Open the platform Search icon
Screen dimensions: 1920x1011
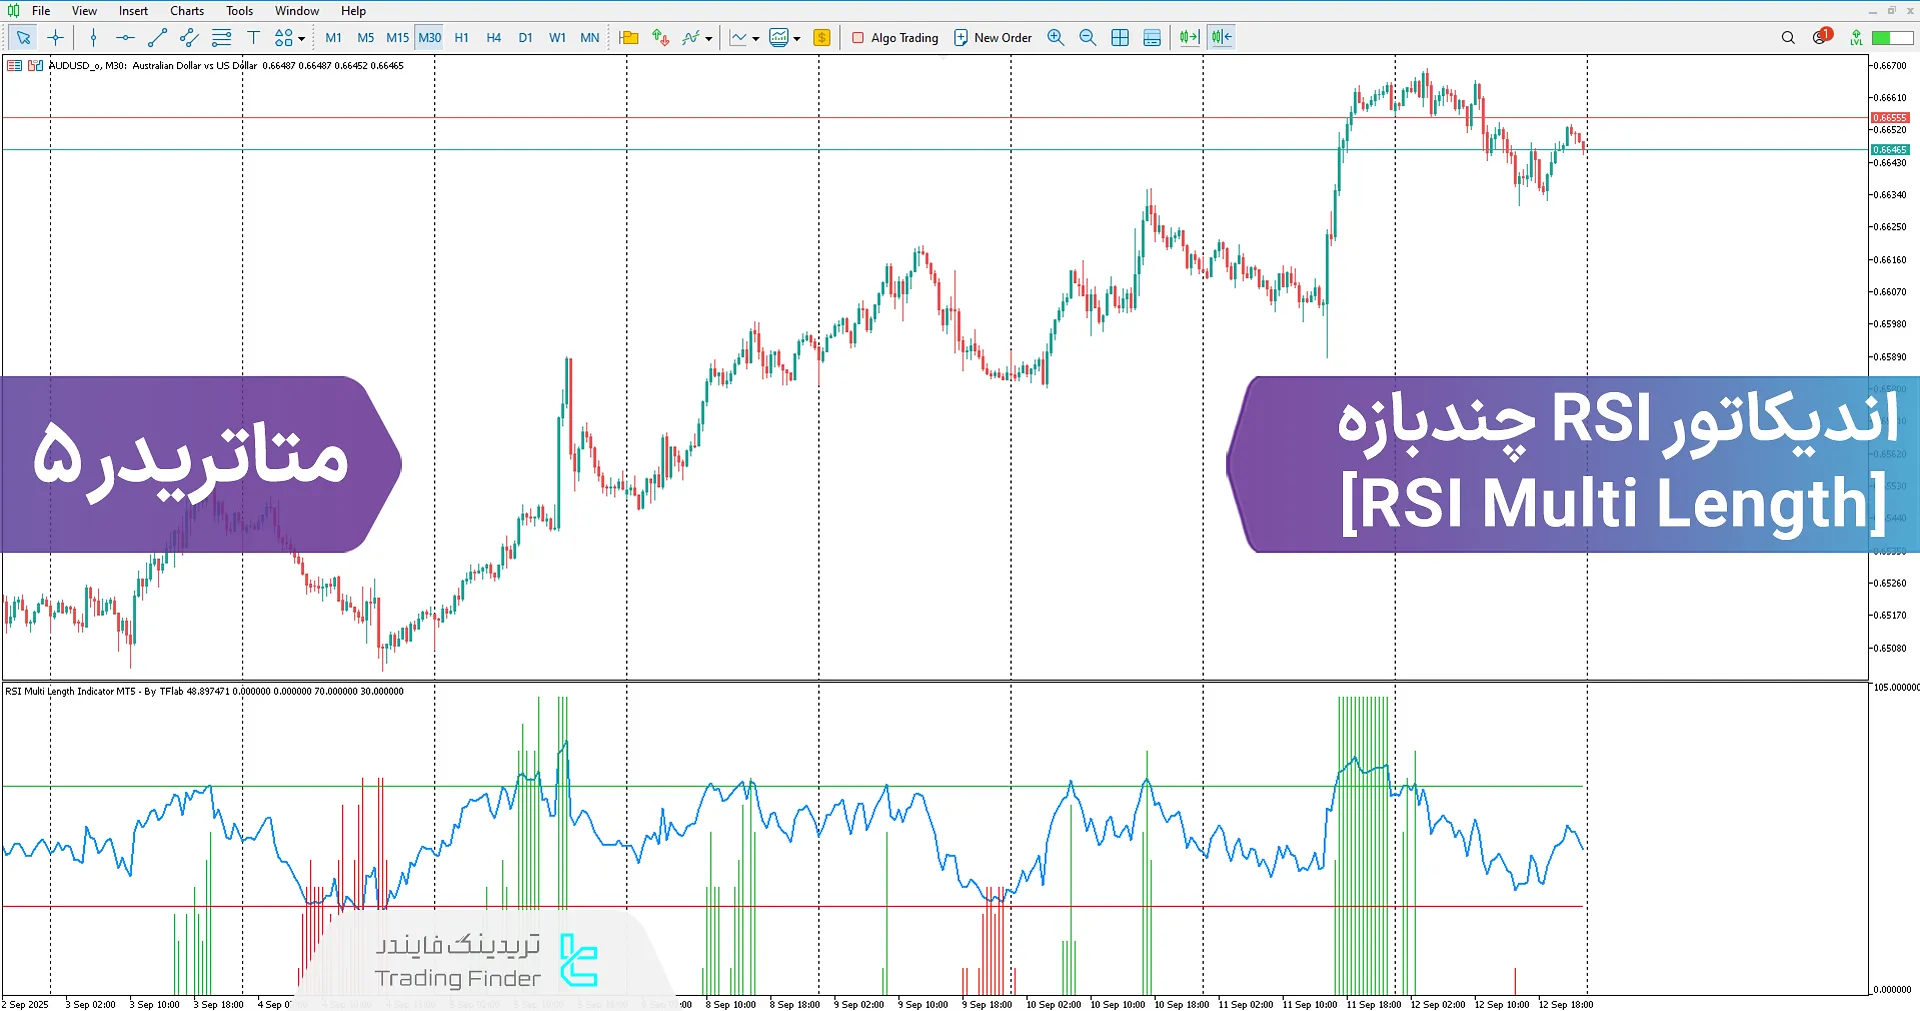(1787, 37)
